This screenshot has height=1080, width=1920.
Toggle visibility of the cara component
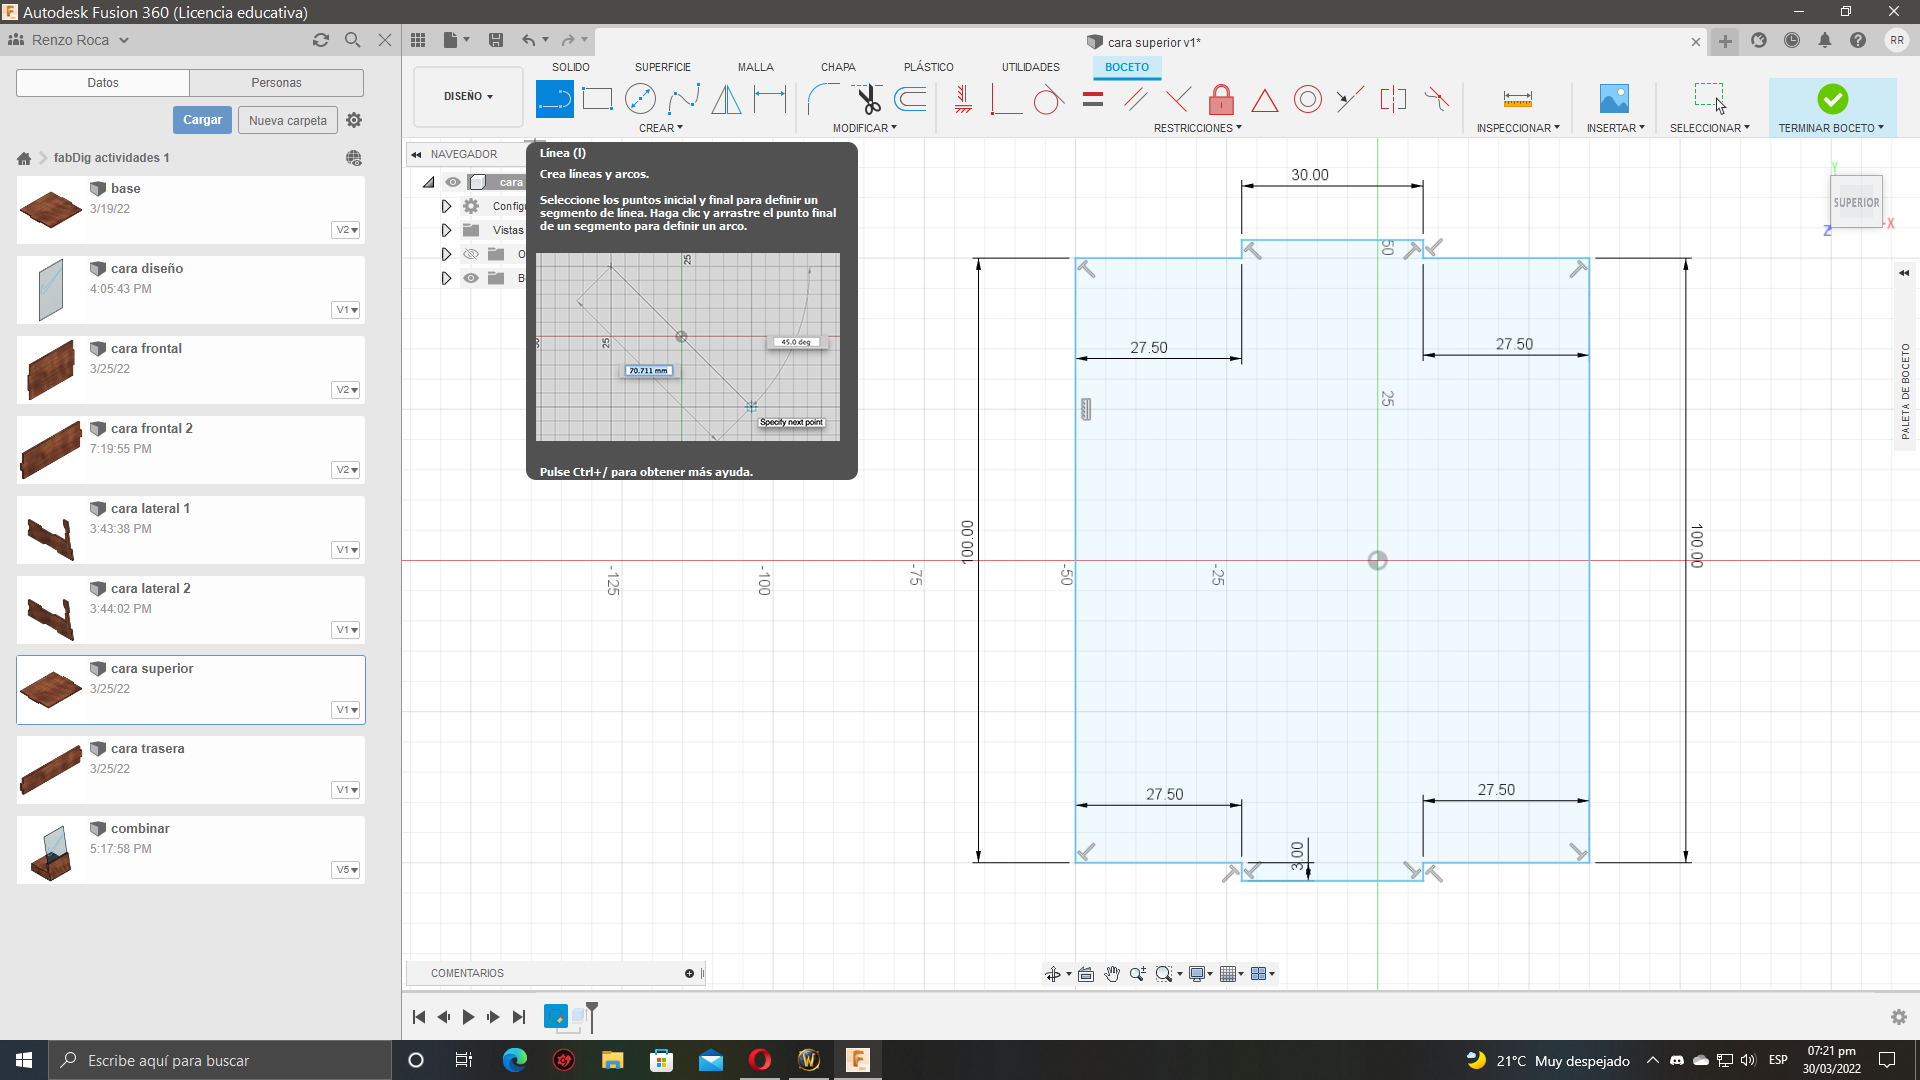pos(453,182)
